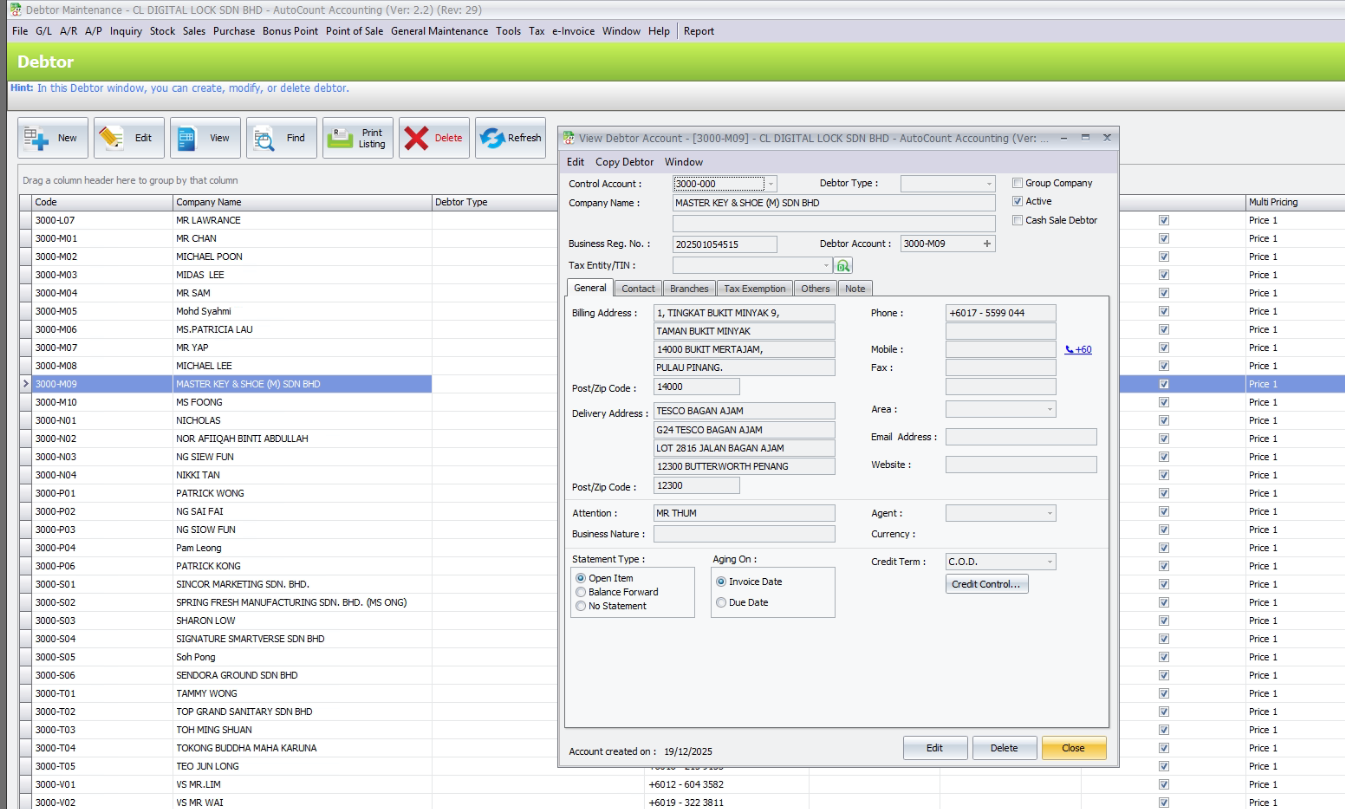Viewport: 1345px width, 809px height.
Task: Click the +60 phone link beside Mobile
Action: coord(1078,350)
